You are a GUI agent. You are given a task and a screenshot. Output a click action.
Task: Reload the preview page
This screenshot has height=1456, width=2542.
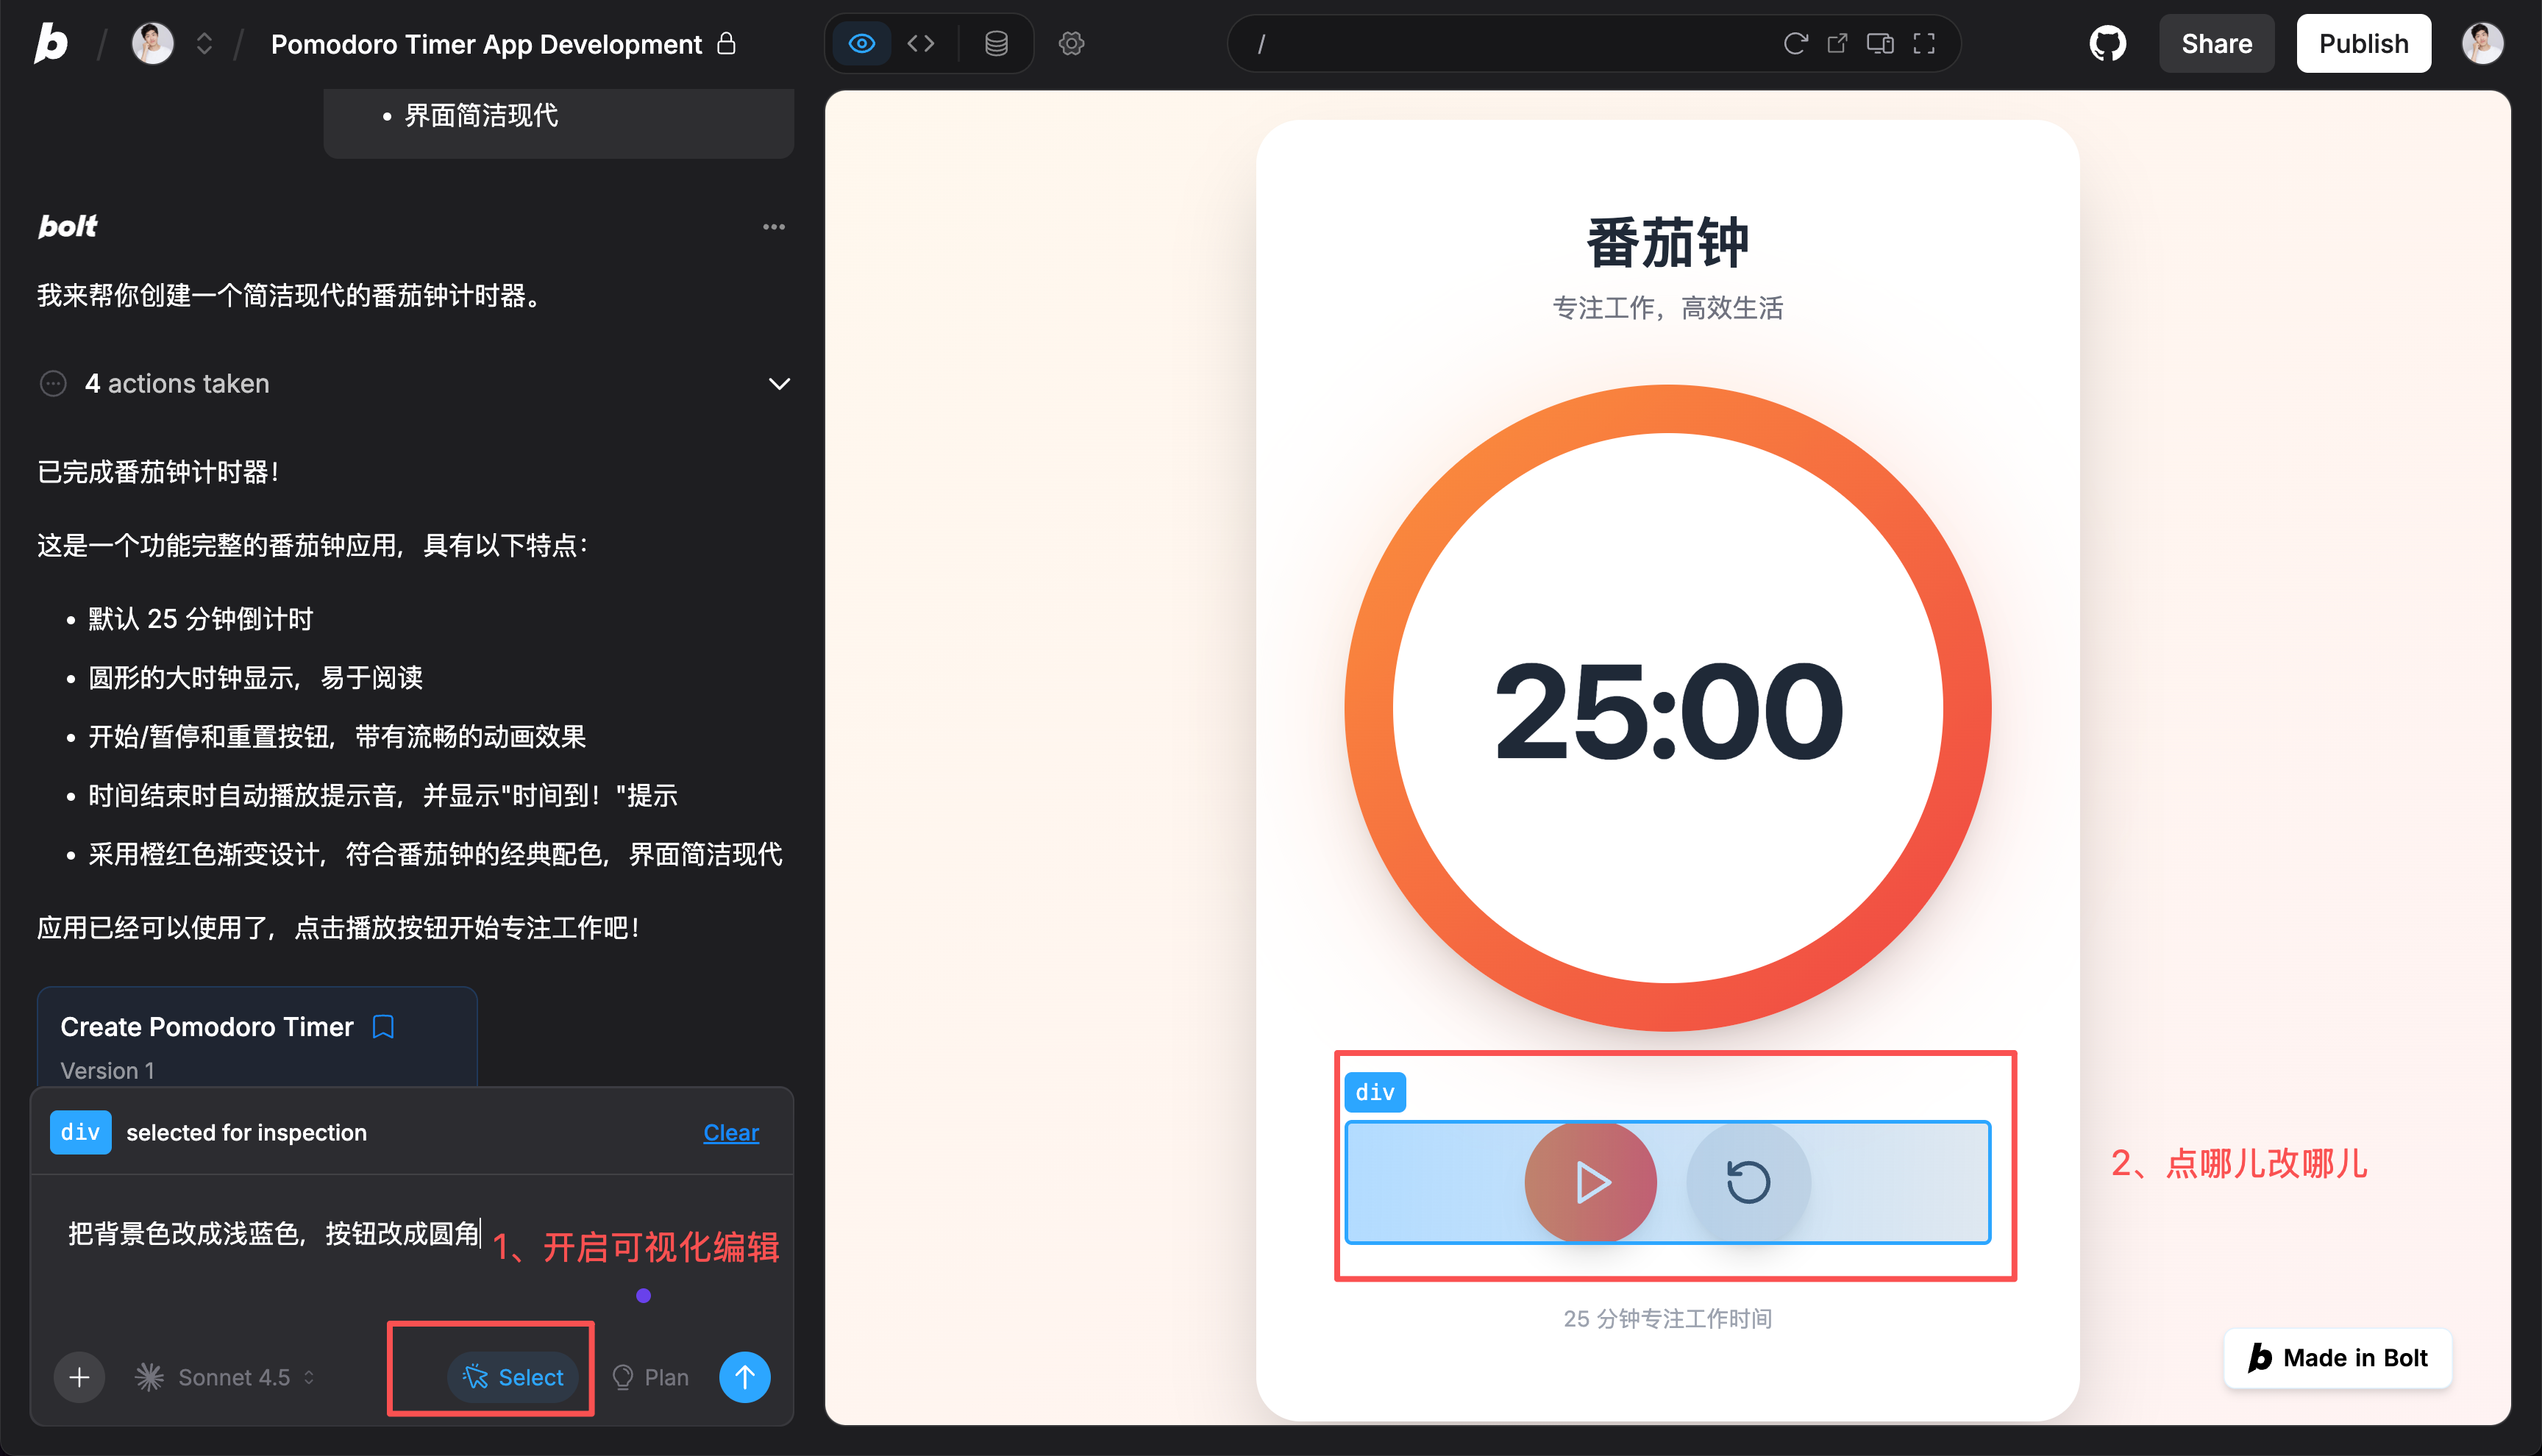1795,44
